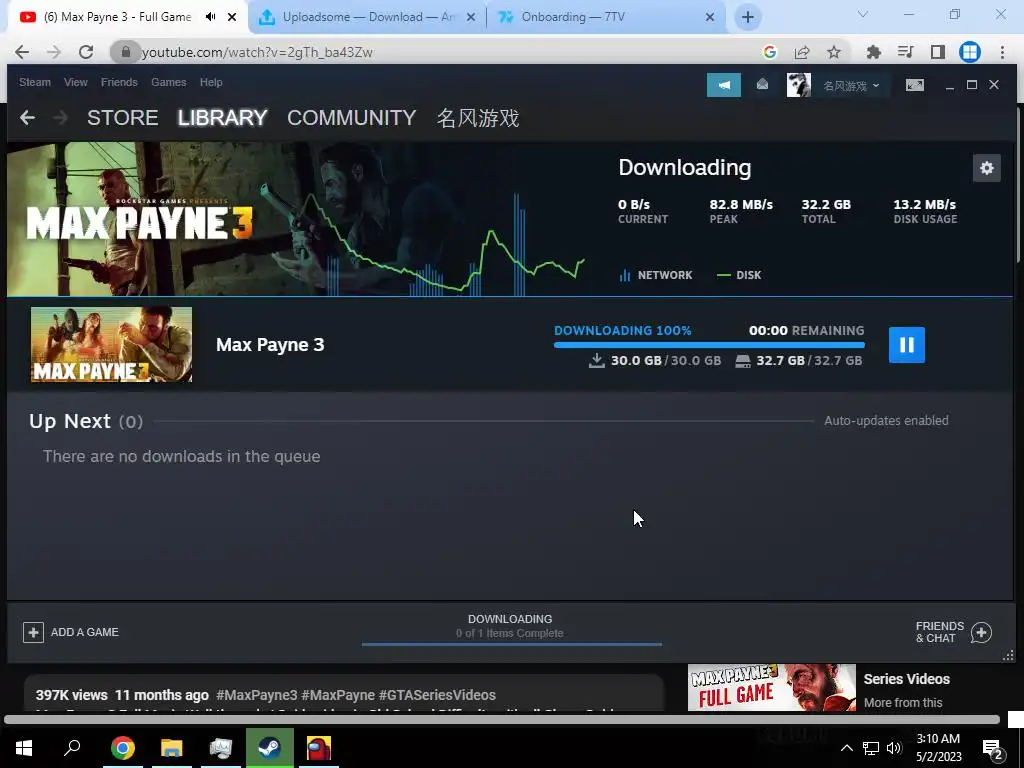Click the FRIENDS & CHAT label

(x=939, y=632)
